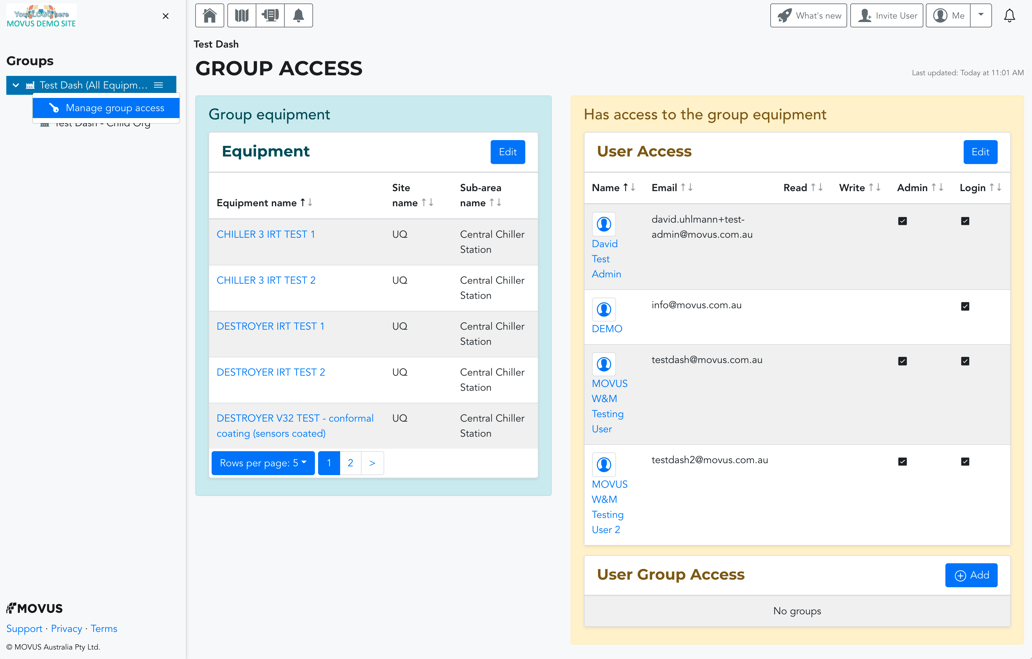
Task: Open the equipment toolbar icon
Action: [271, 15]
